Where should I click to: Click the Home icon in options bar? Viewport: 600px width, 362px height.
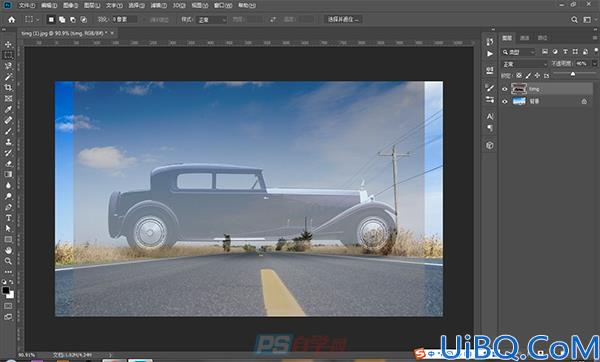(12, 20)
